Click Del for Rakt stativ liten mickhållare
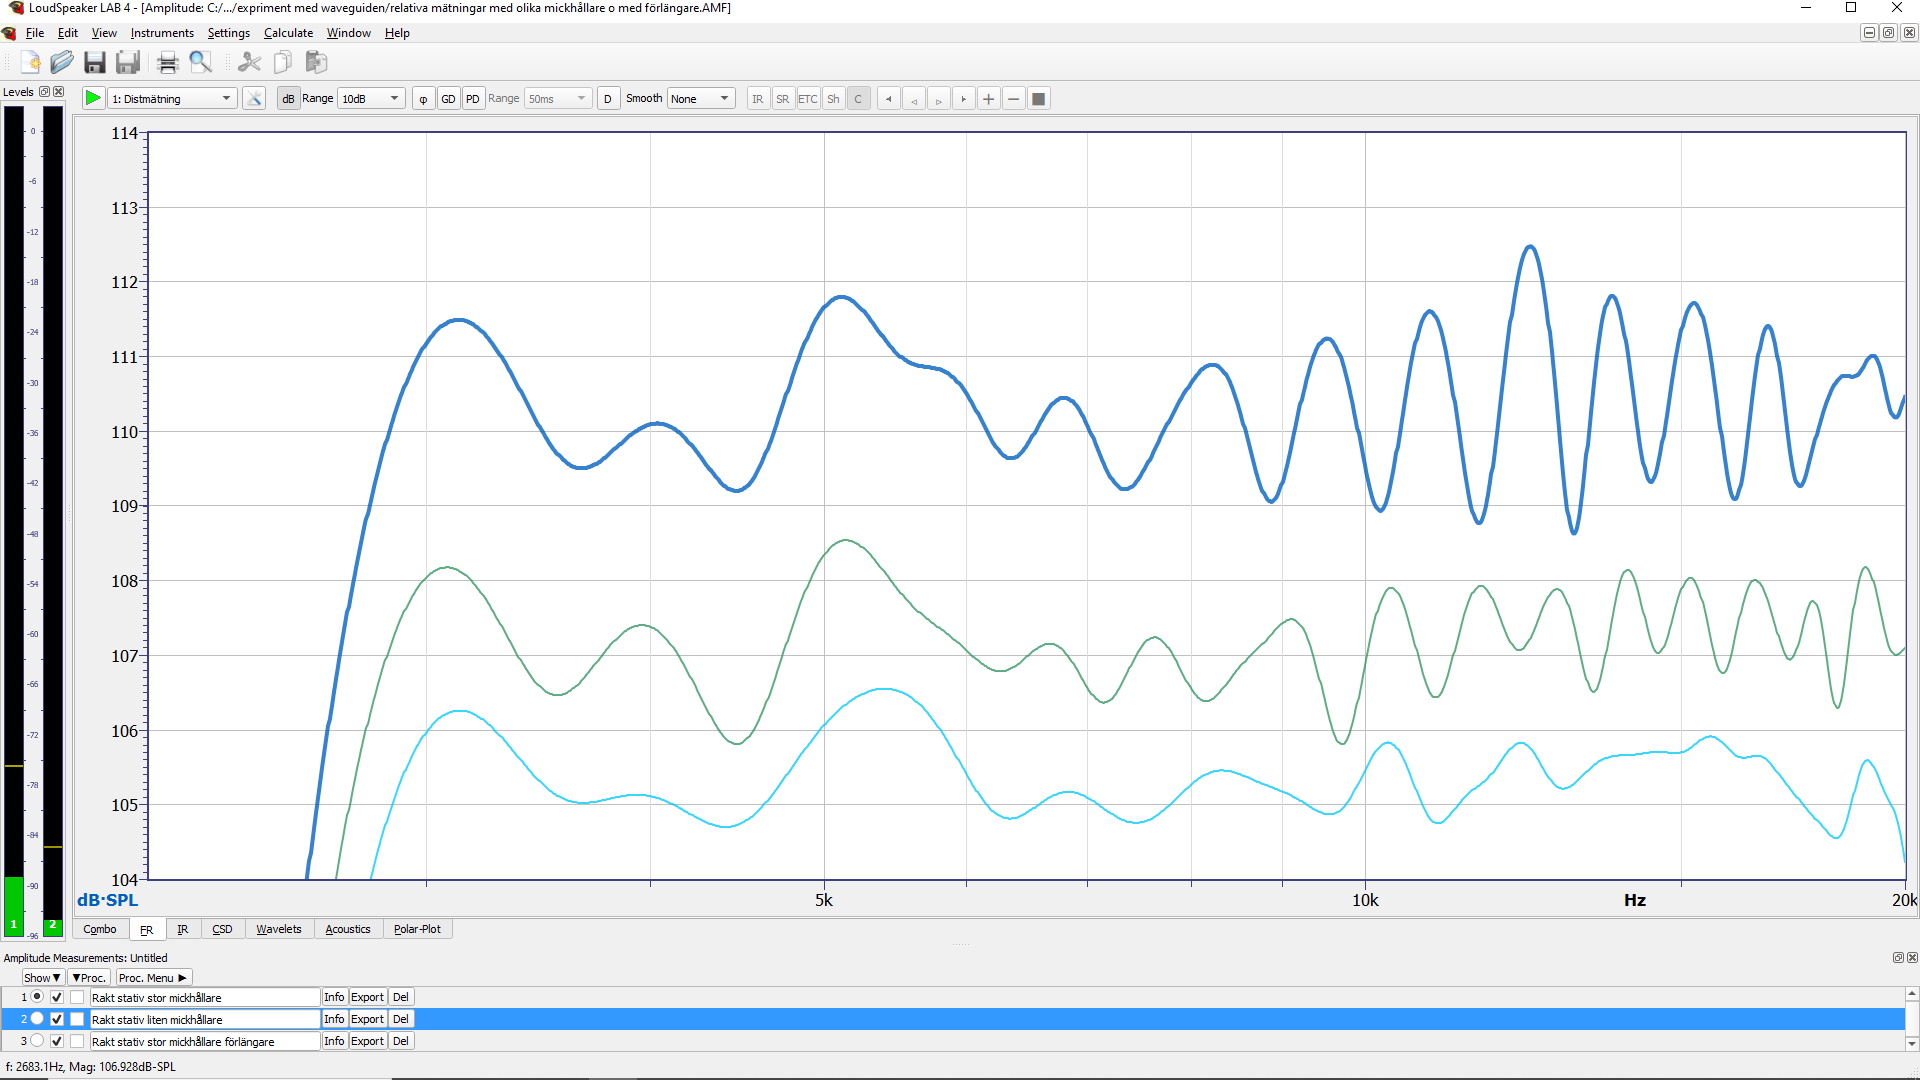This screenshot has height=1080, width=1920. 401,1019
